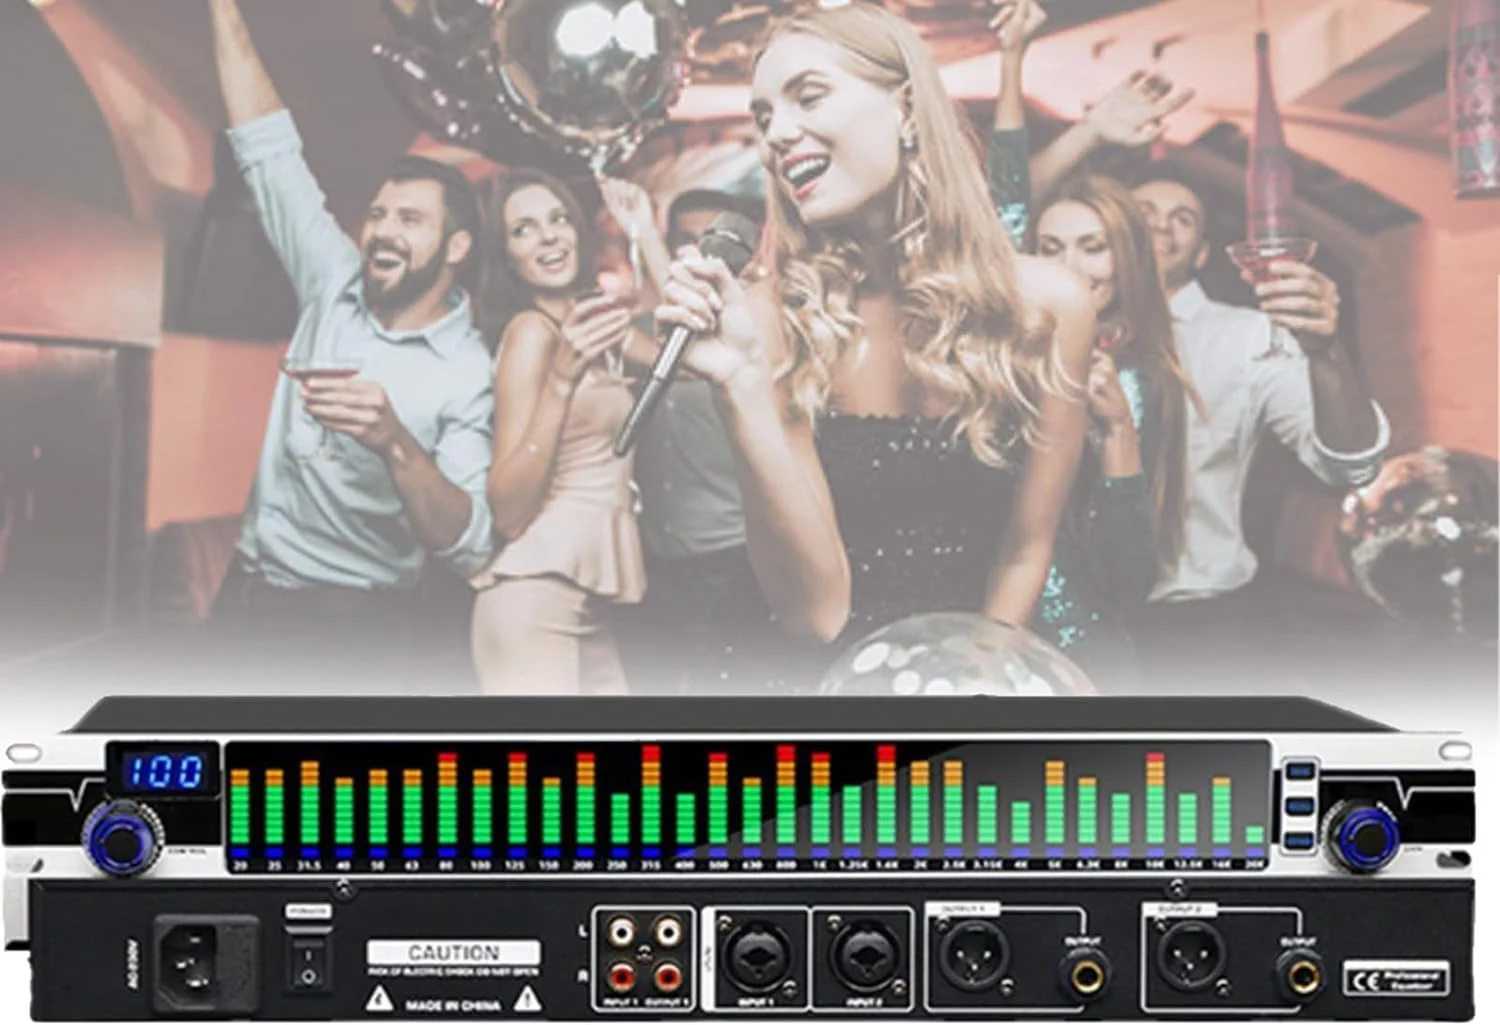Click the Input 1 combo XLR jack
Screen dimensions: 1500x1025
point(757,958)
